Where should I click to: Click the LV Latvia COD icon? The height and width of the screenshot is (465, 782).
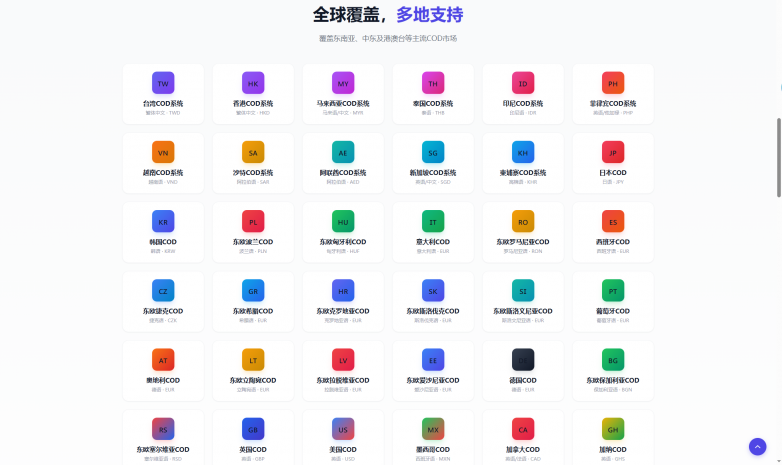click(343, 360)
